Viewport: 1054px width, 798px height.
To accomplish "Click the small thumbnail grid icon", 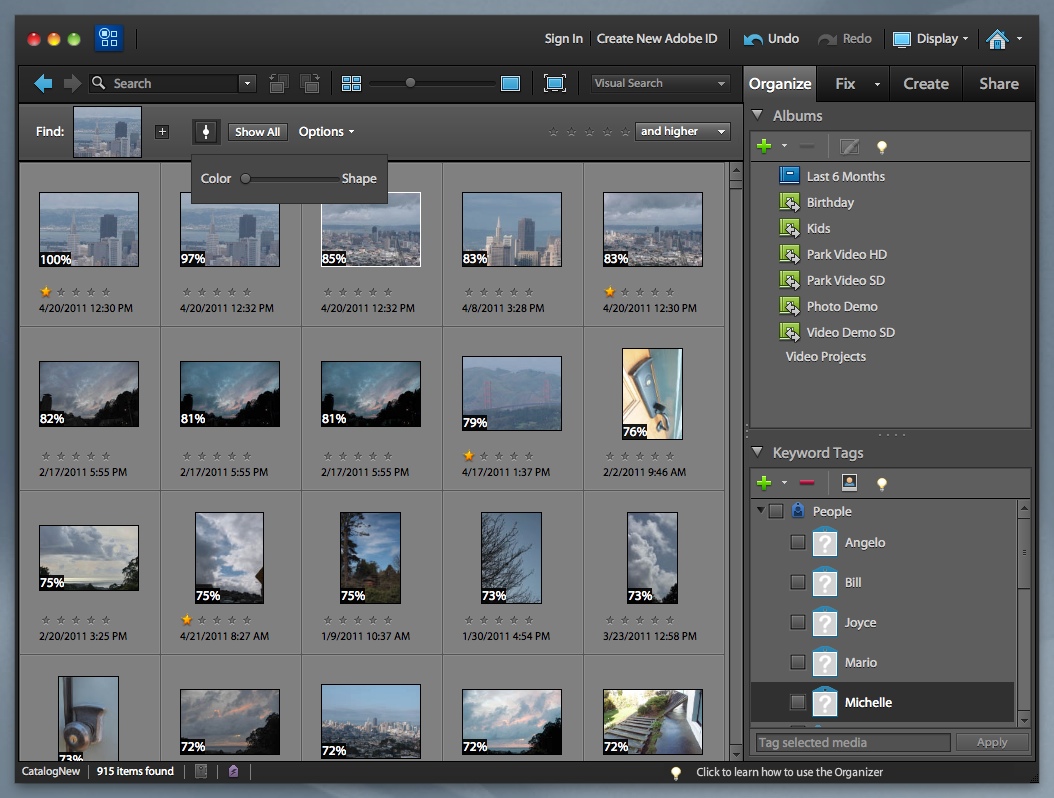I will click(x=351, y=84).
